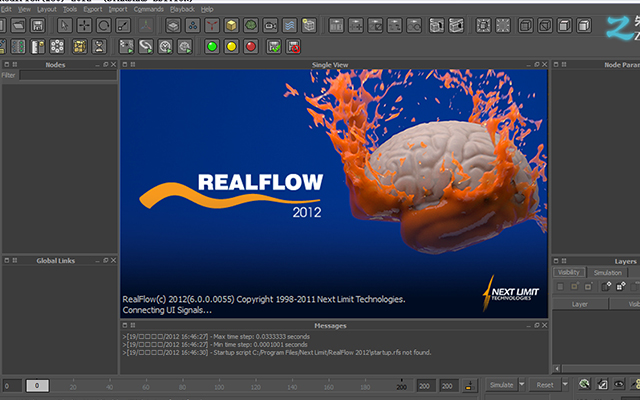Click the green mesh blob icon
The image size is (640, 400).
[251, 25]
